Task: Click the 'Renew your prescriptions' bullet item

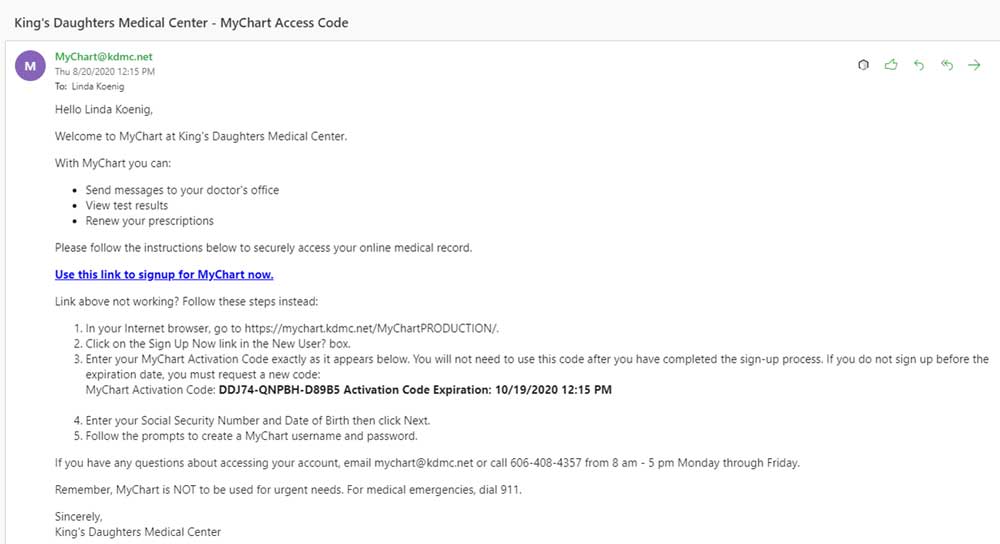Action: (x=149, y=220)
